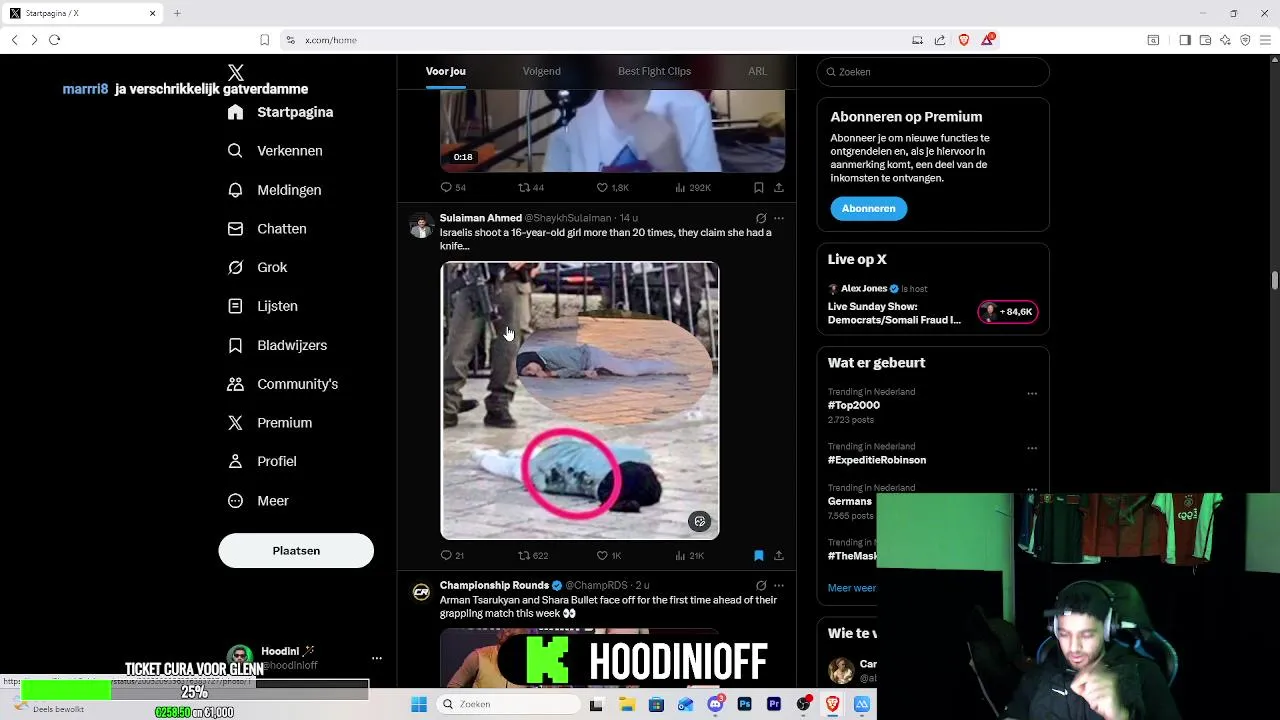Viewport: 1280px width, 720px height.
Task: Open Sulaiman Ahmed's profile avatar
Action: tap(421, 225)
